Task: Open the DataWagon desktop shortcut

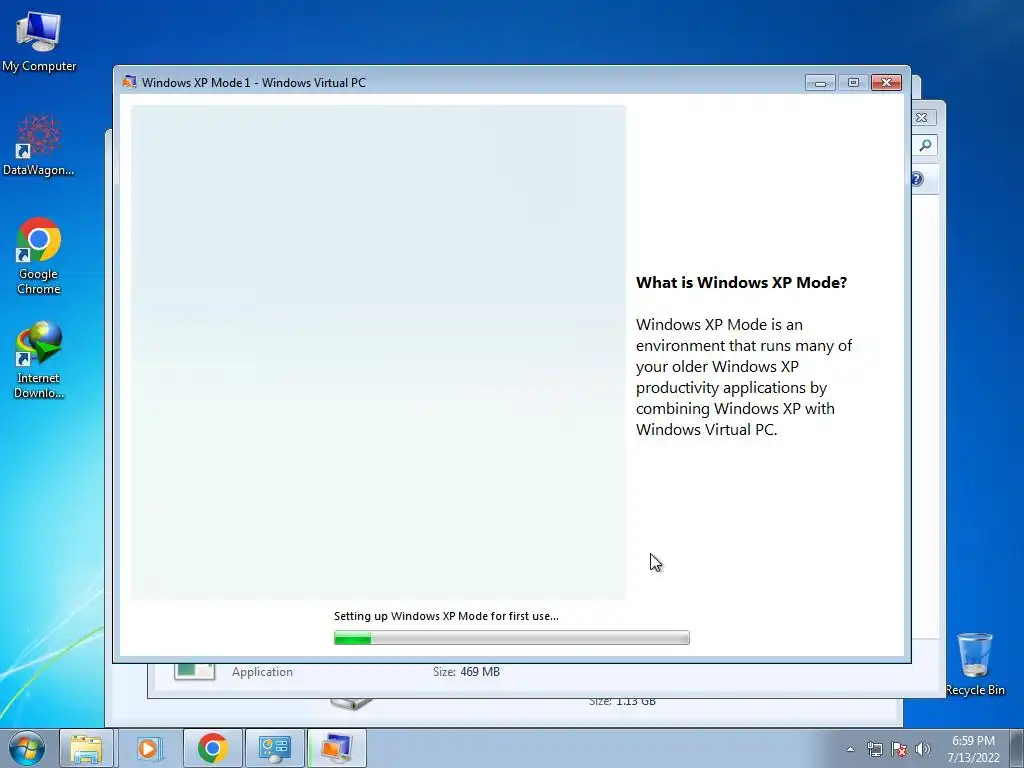Action: (x=39, y=145)
